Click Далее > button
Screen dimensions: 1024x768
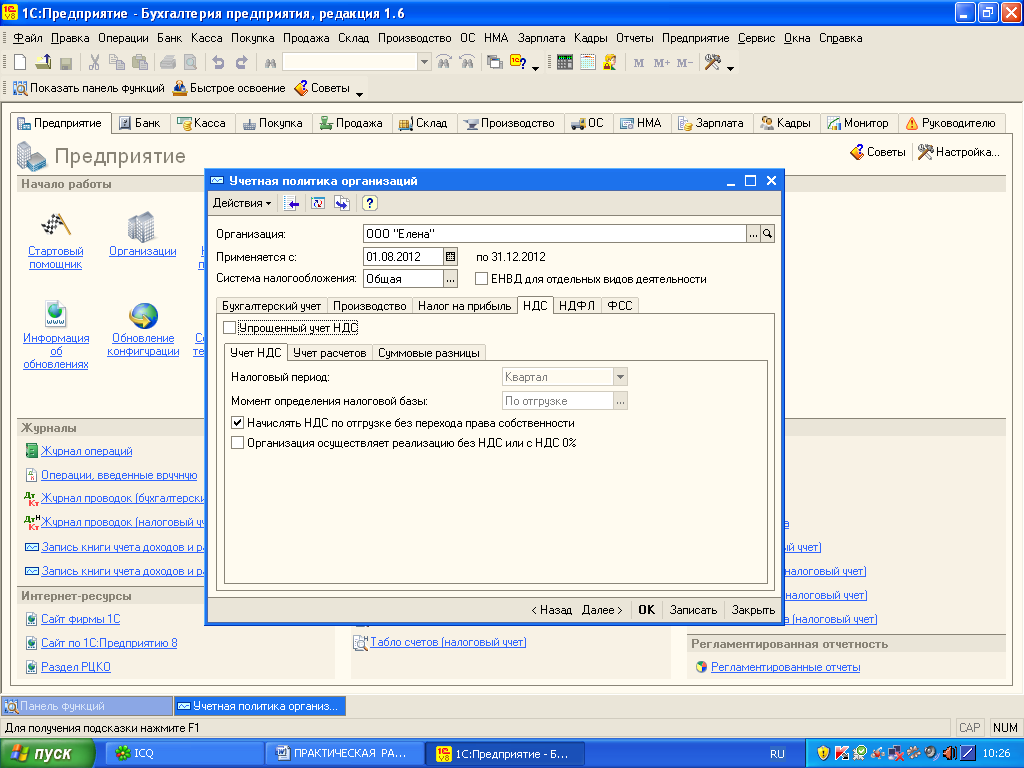click(x=602, y=610)
